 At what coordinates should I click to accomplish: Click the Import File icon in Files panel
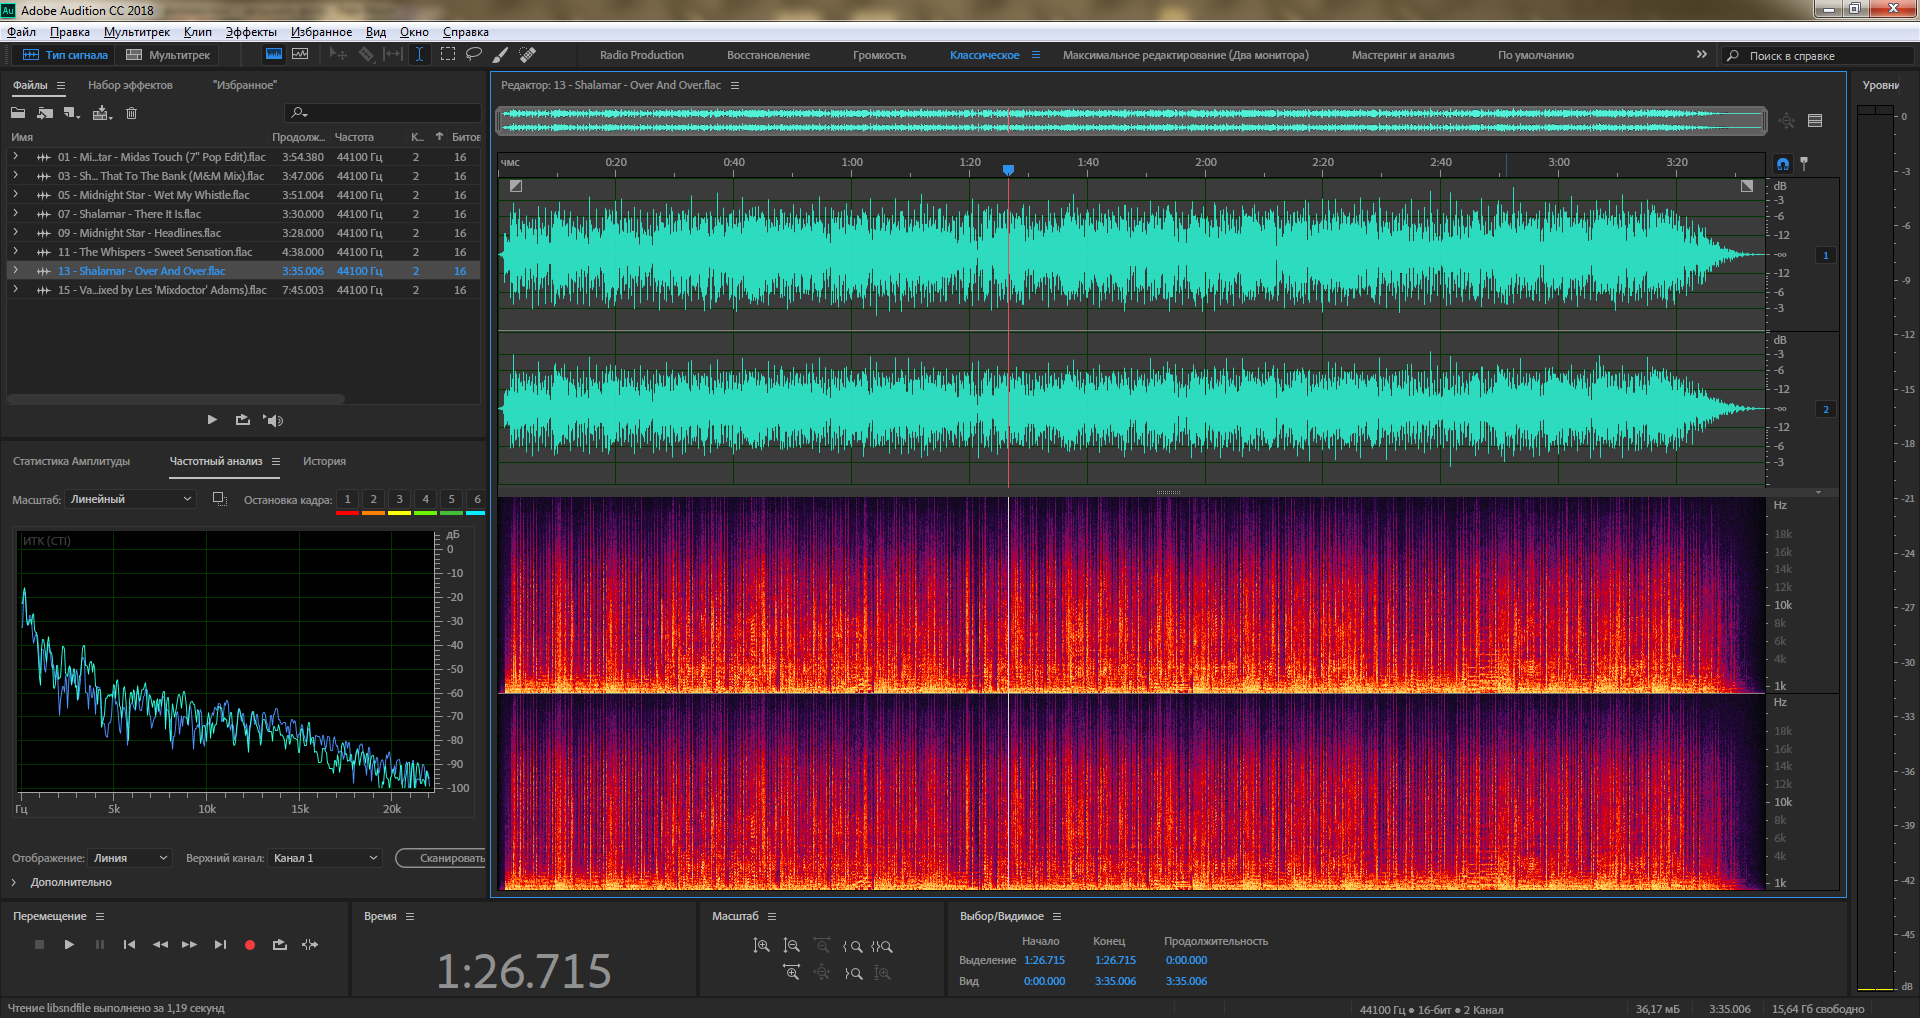pos(45,113)
